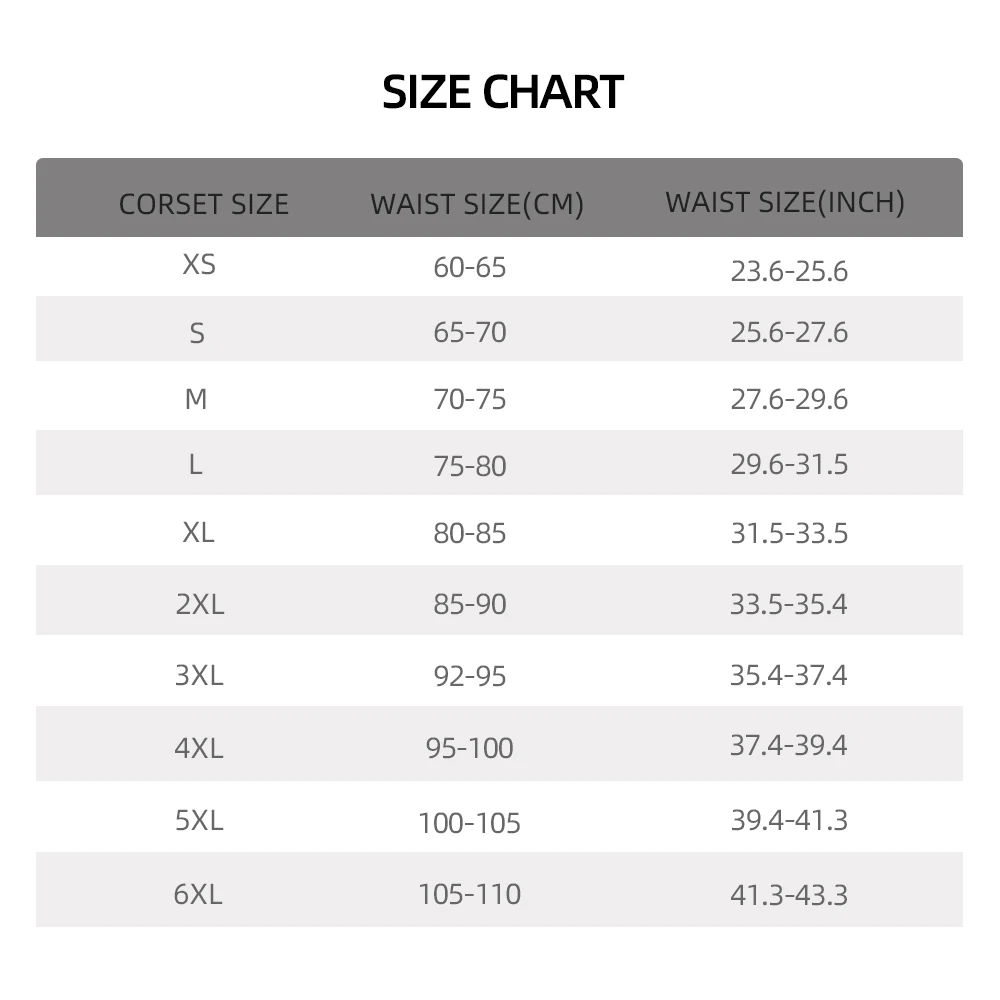Click the 33.5-35.4 inch waist value
1000x1000 pixels.
pyautogui.click(x=789, y=604)
